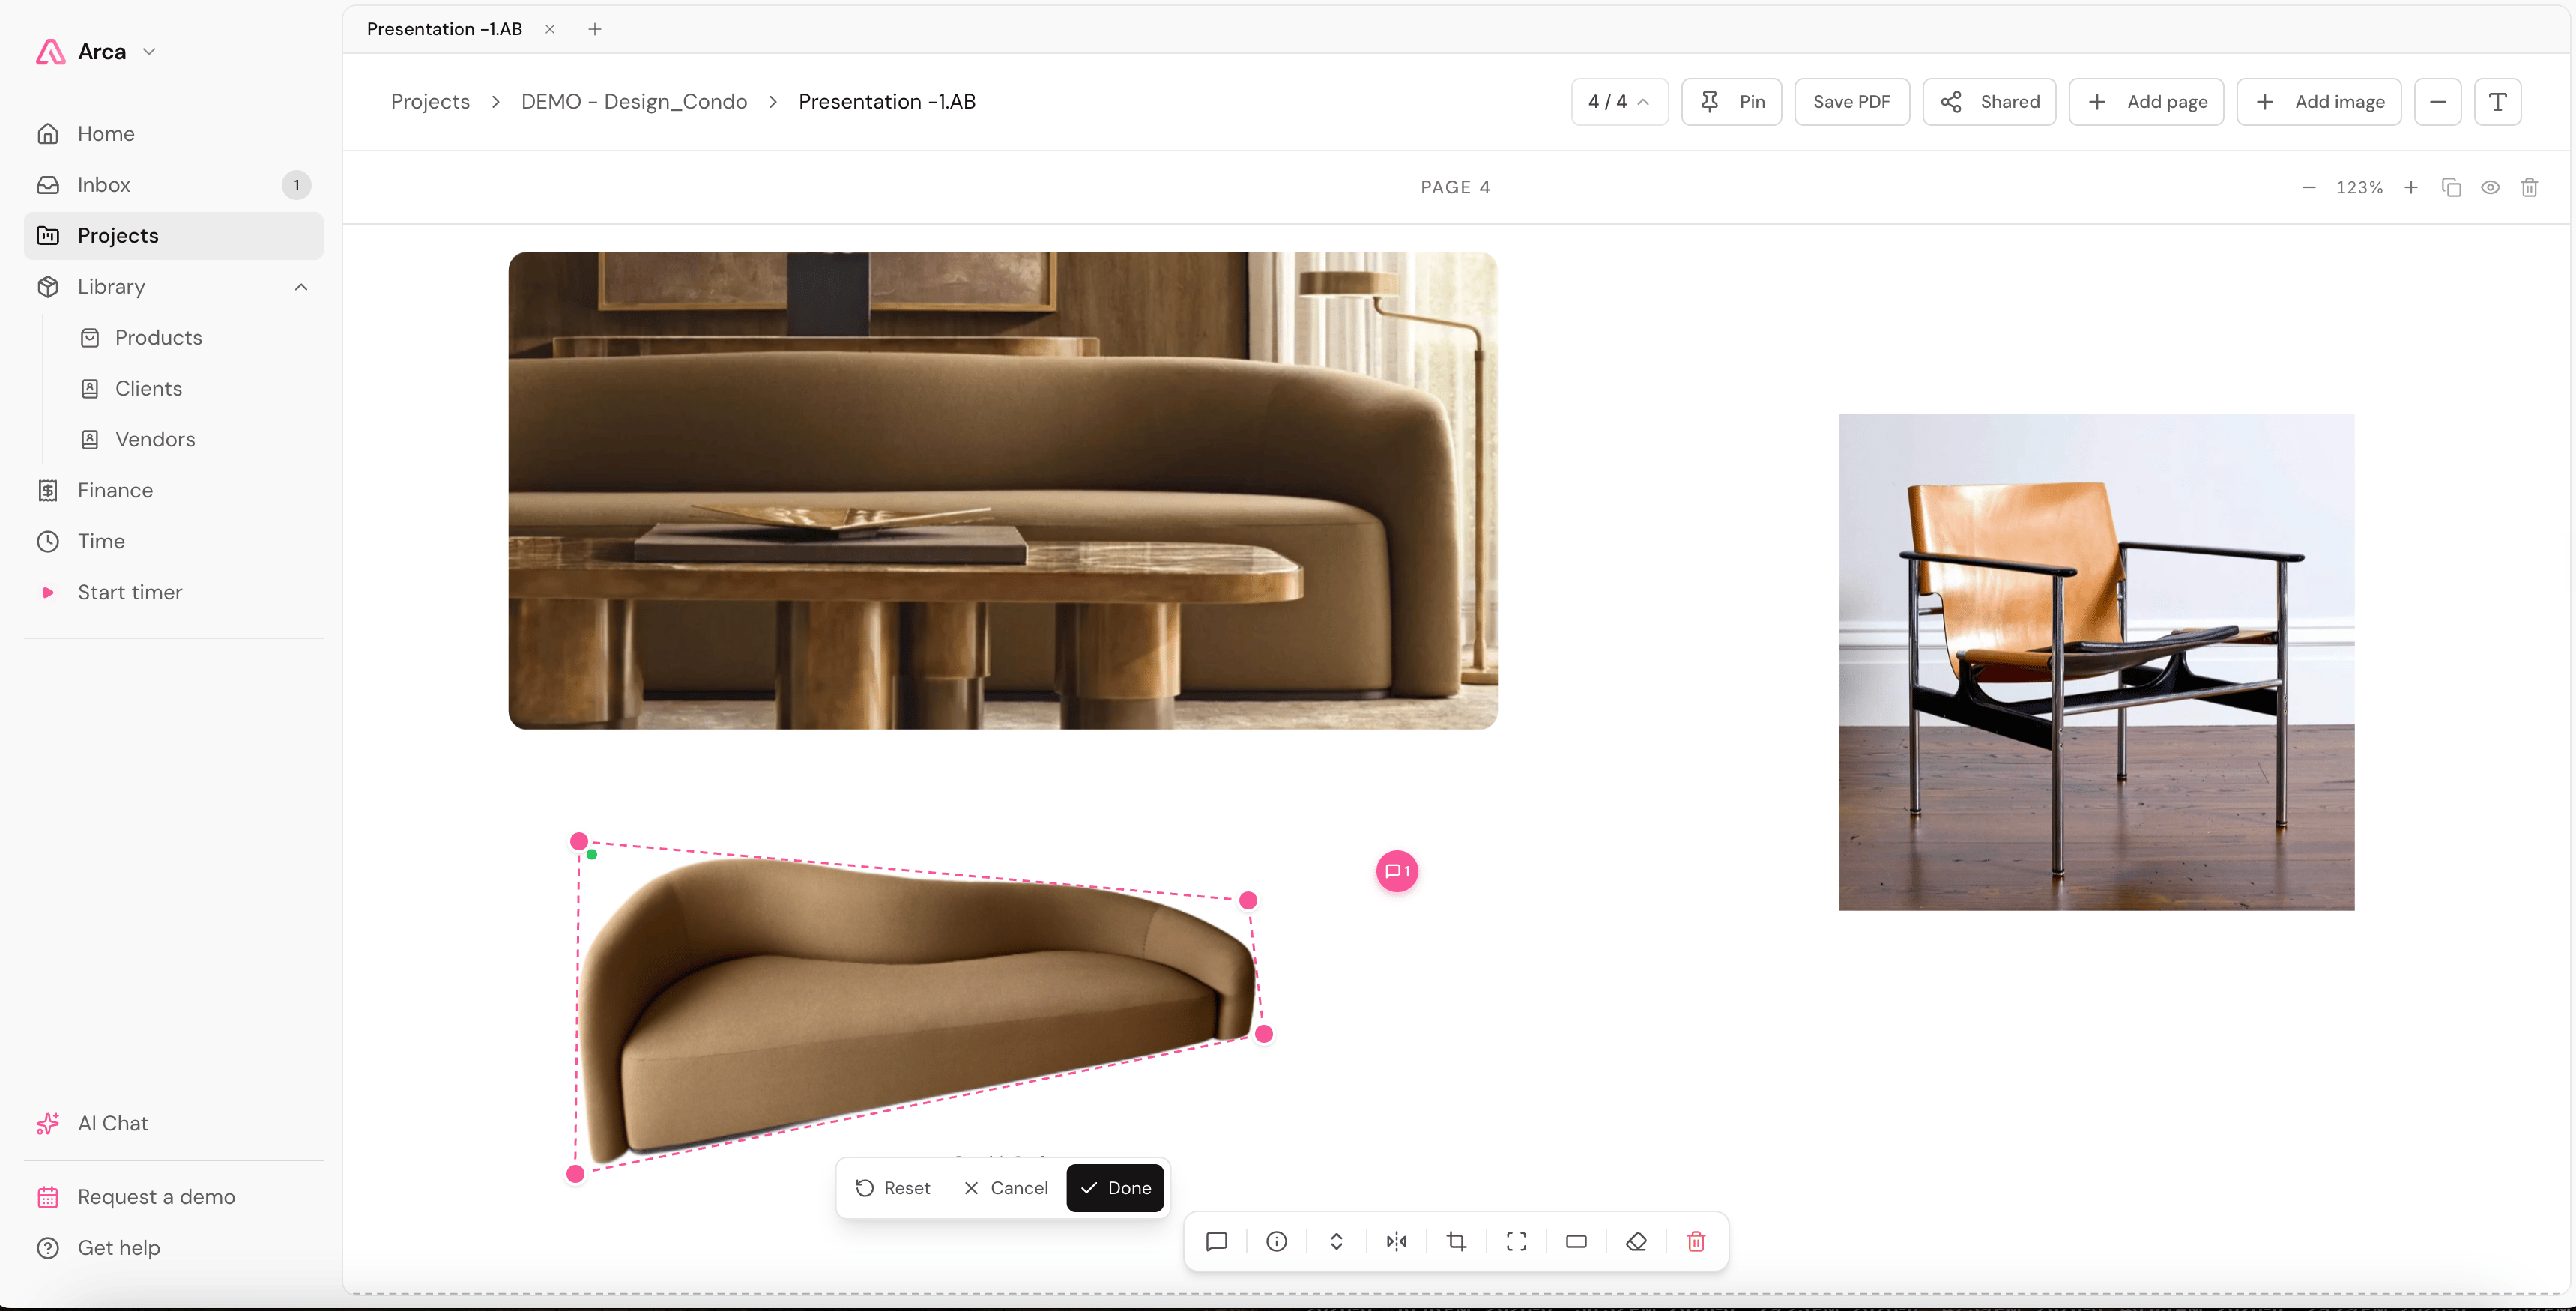Click the green rotation handle dot
The height and width of the screenshot is (1311, 2576).
pyautogui.click(x=593, y=855)
